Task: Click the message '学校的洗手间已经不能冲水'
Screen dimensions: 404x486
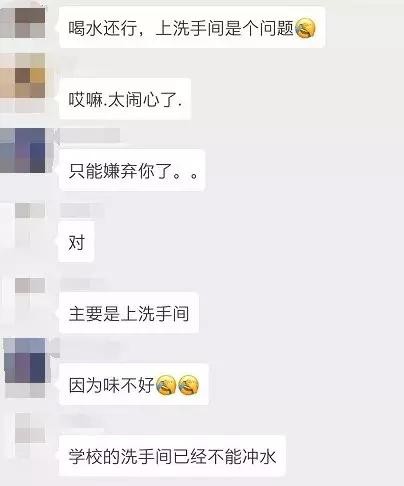Action: coord(172,456)
